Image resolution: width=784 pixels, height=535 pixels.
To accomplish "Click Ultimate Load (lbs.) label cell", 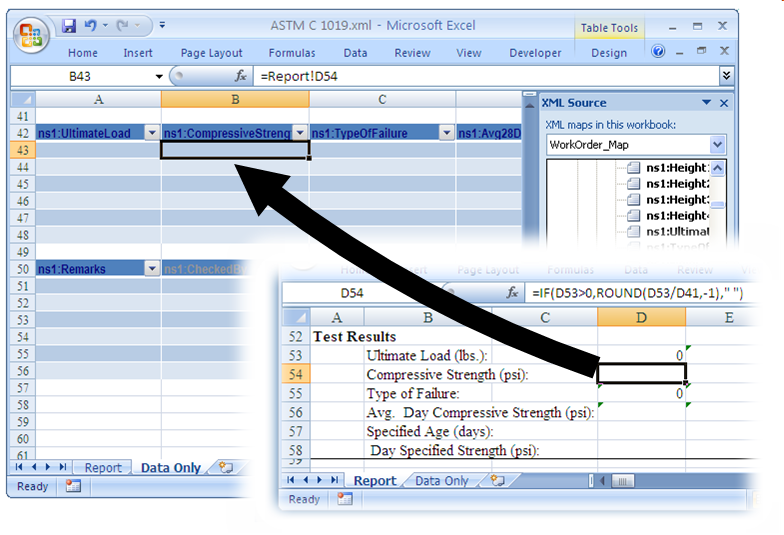I will coord(426,356).
